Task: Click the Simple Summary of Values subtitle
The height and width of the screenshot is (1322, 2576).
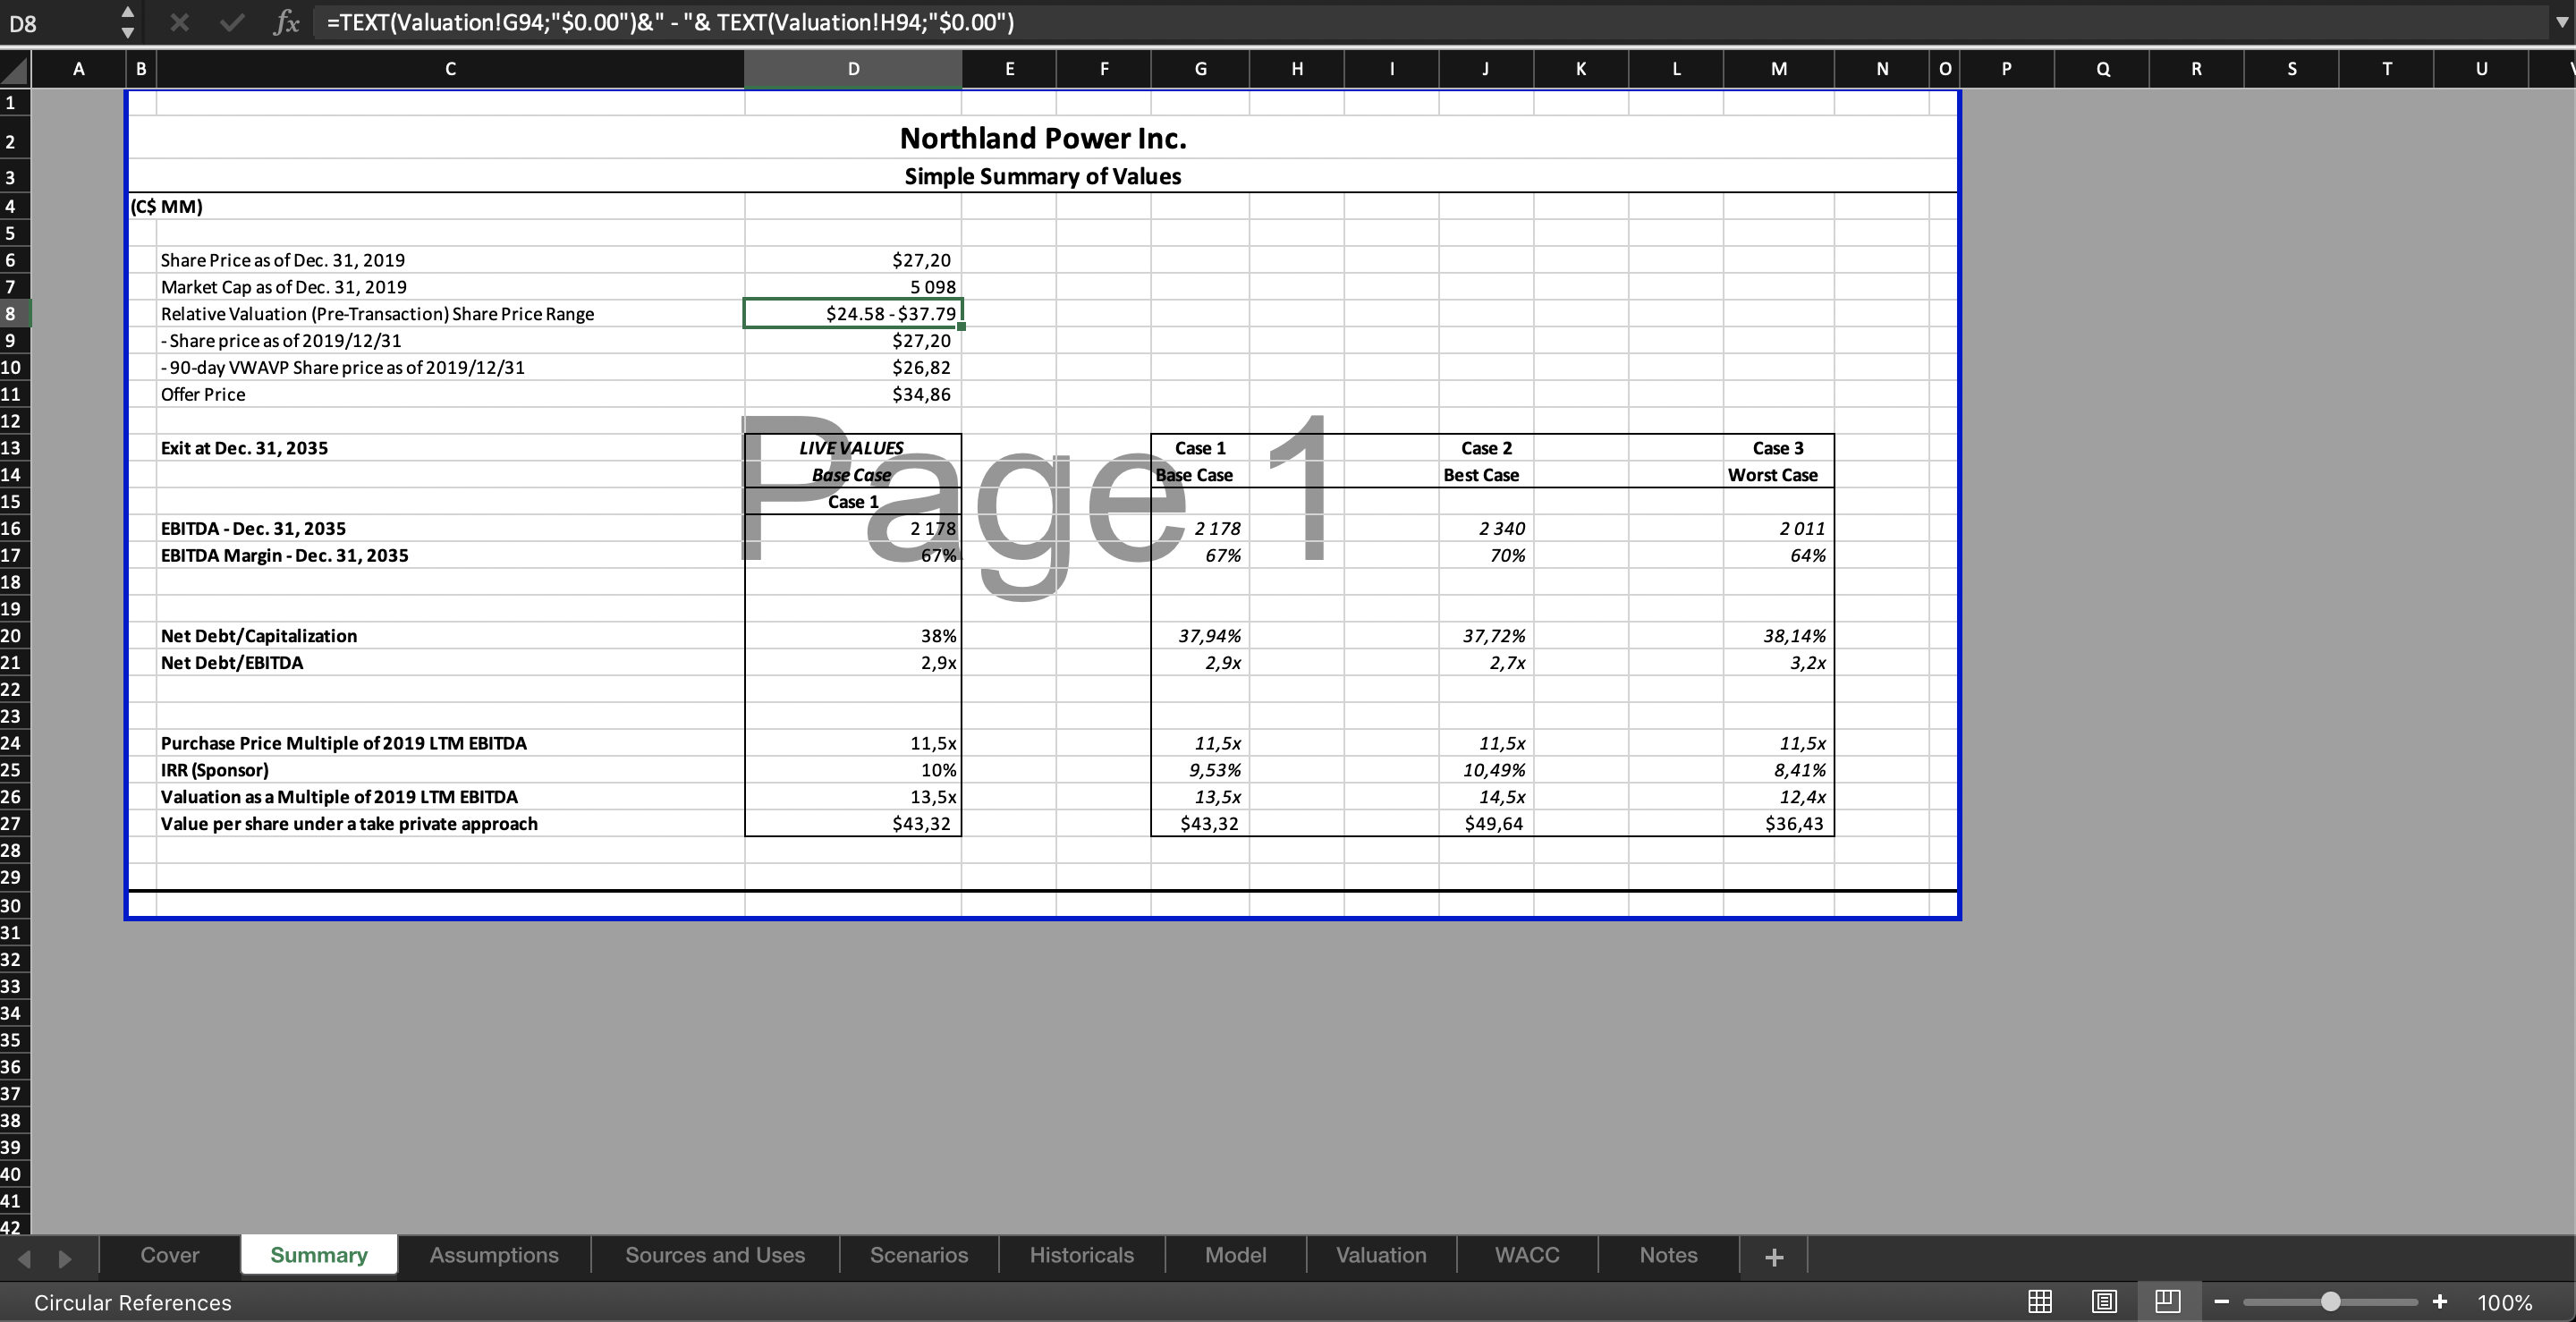Action: 1043,176
